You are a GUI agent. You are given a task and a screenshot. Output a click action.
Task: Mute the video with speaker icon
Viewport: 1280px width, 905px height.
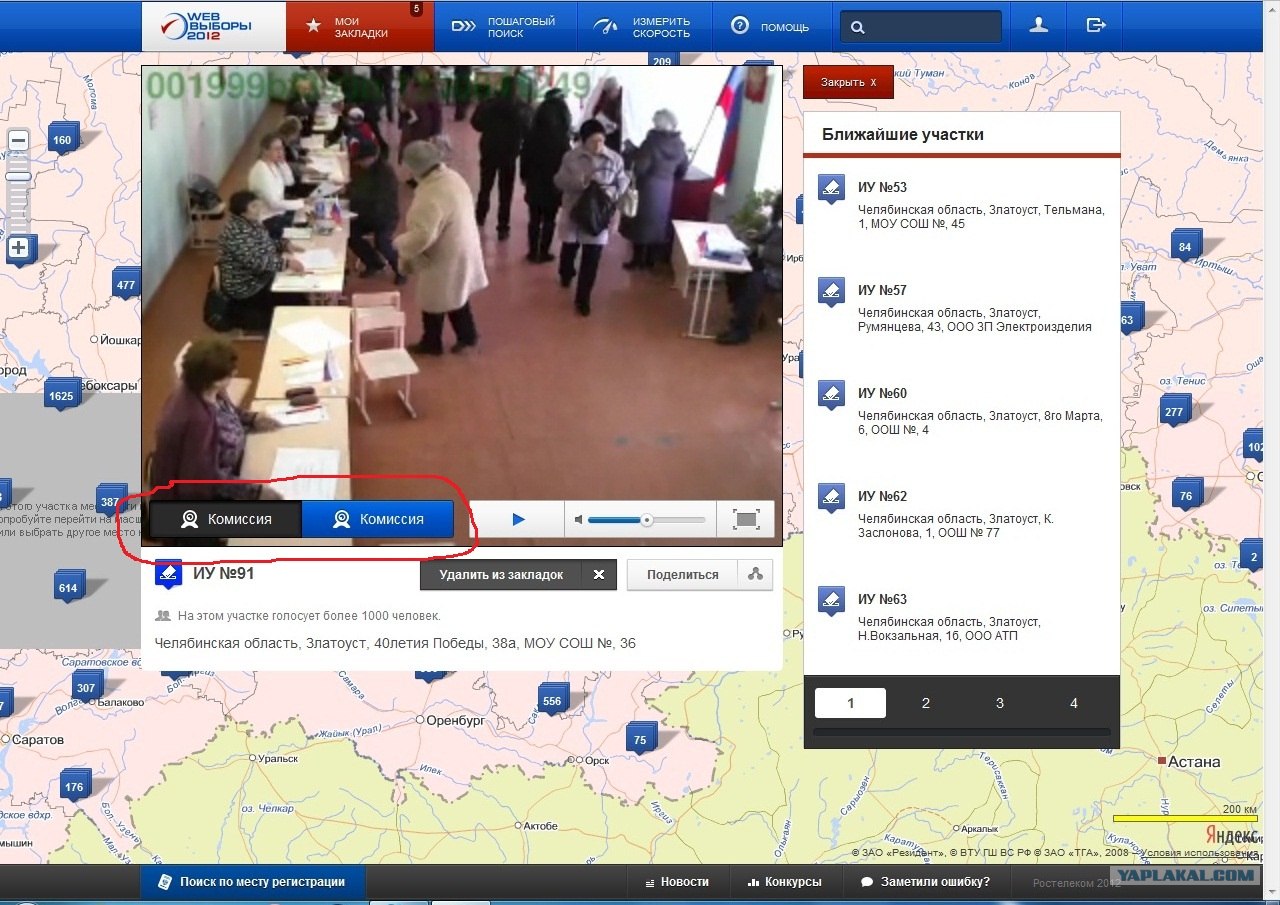[578, 519]
